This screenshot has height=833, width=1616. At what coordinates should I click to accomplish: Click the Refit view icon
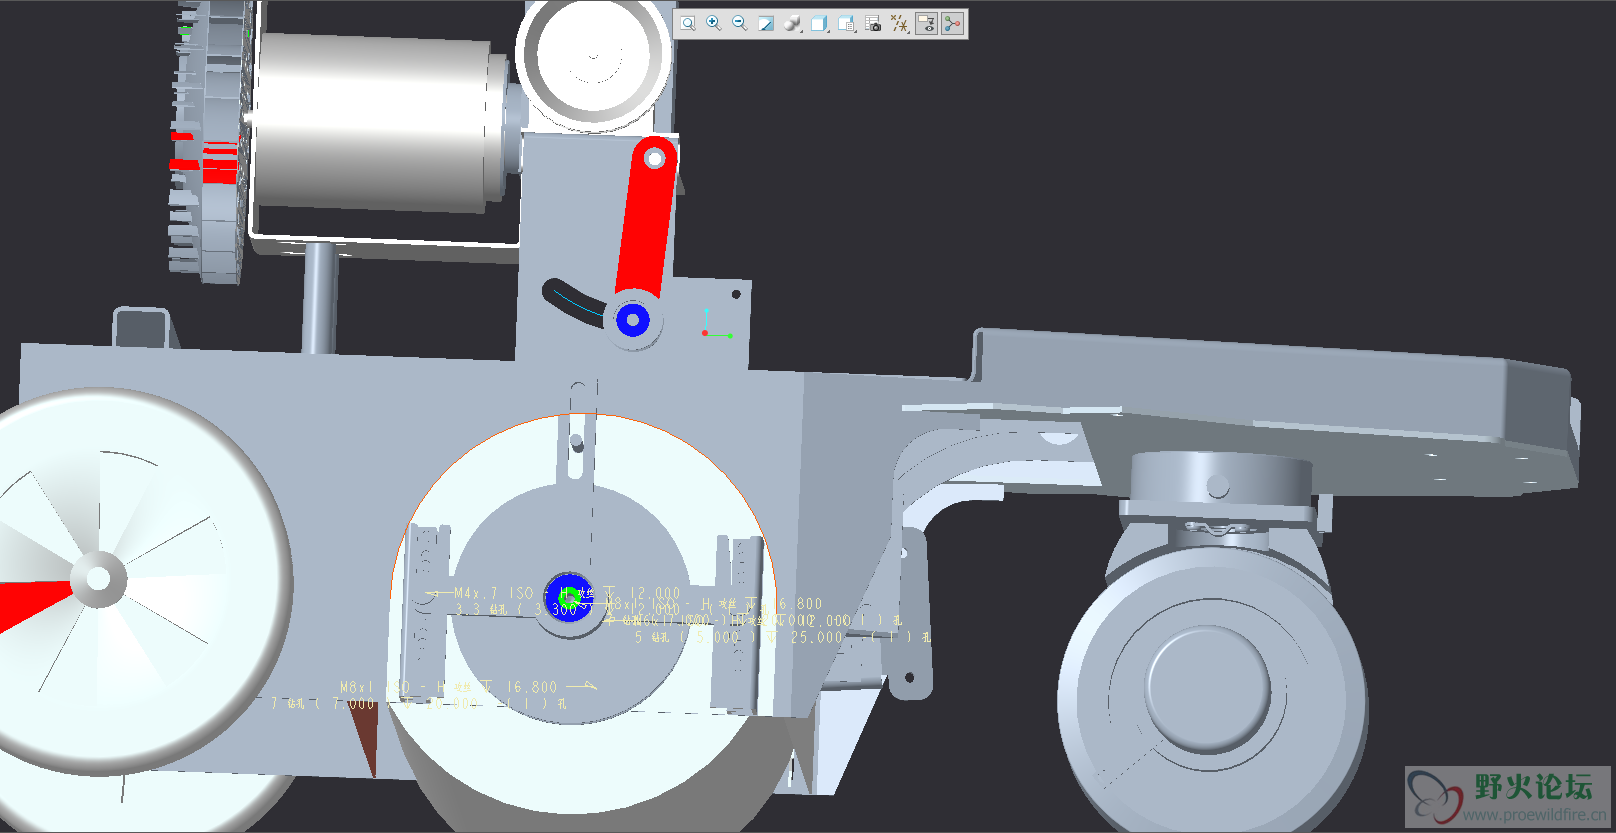(x=688, y=24)
